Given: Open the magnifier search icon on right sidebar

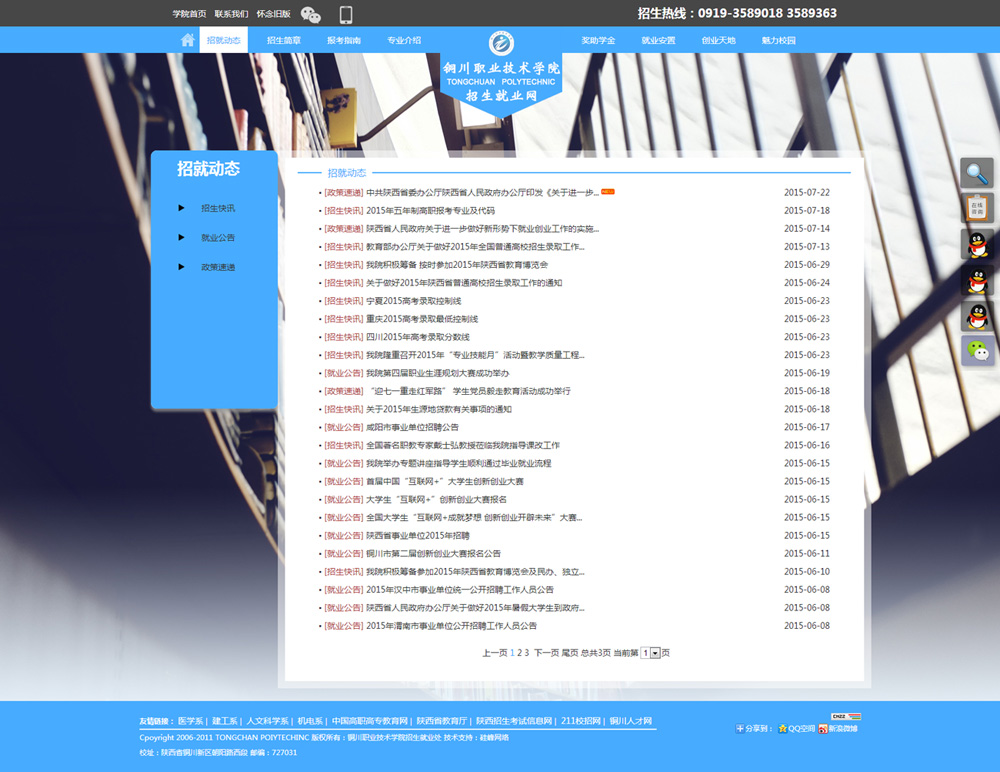Looking at the screenshot, I should [x=977, y=174].
